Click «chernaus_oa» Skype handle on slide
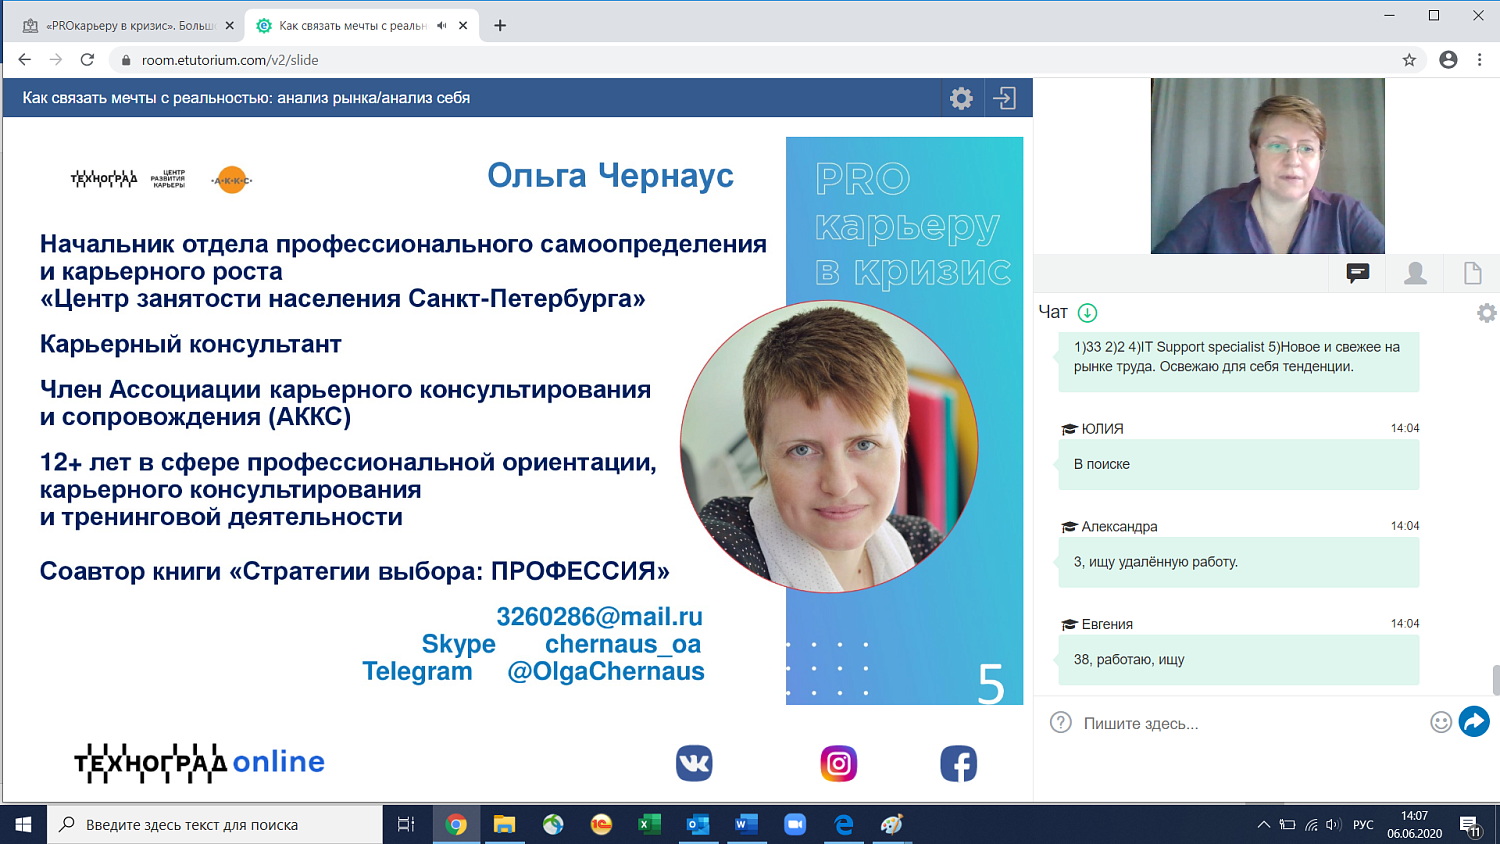The width and height of the screenshot is (1500, 844). [x=623, y=644]
